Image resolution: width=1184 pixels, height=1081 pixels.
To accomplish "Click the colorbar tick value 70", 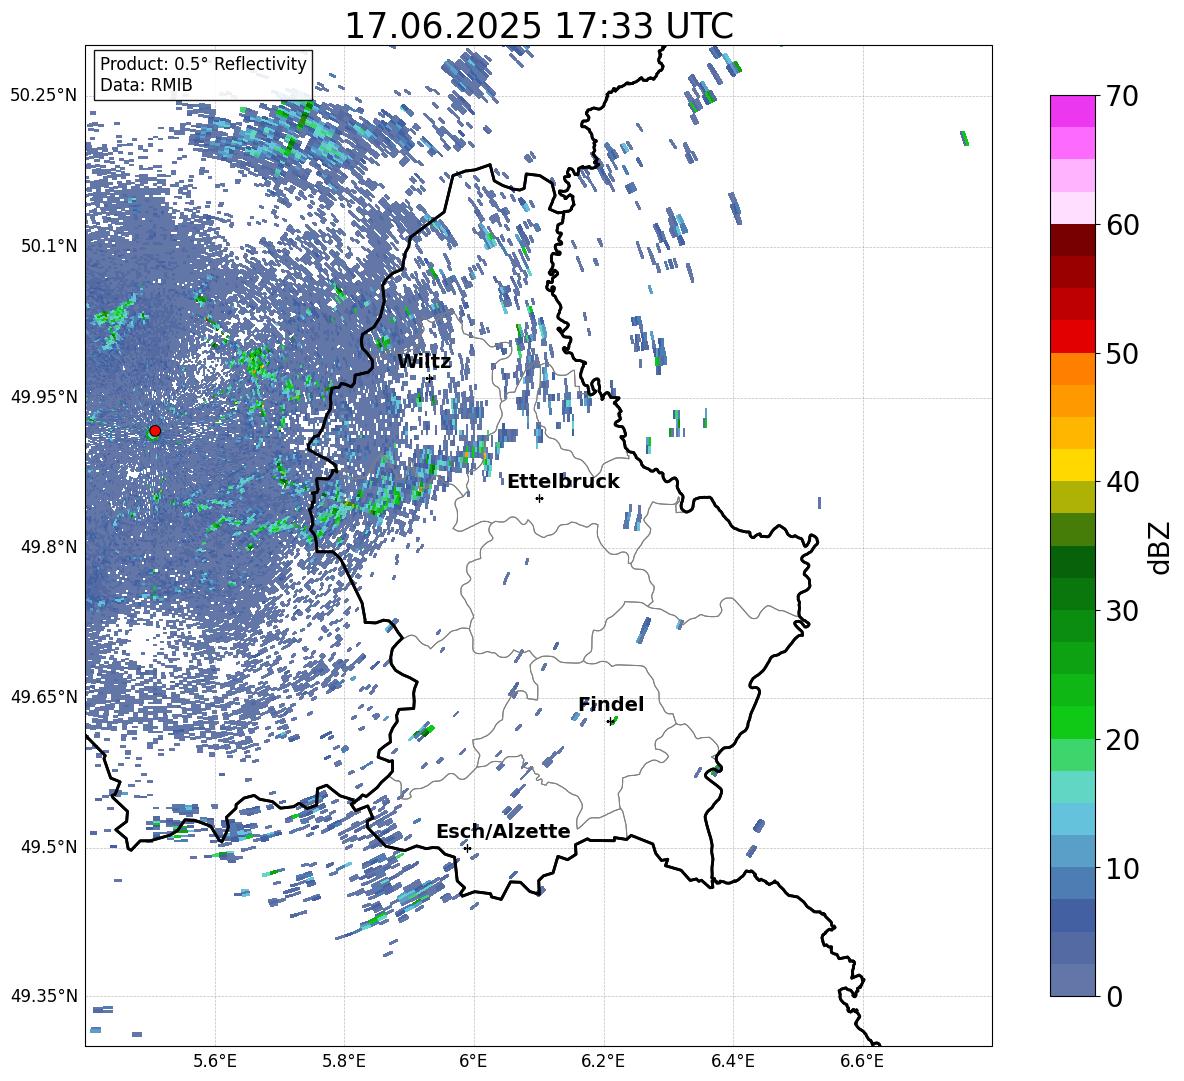I will tap(1123, 96).
